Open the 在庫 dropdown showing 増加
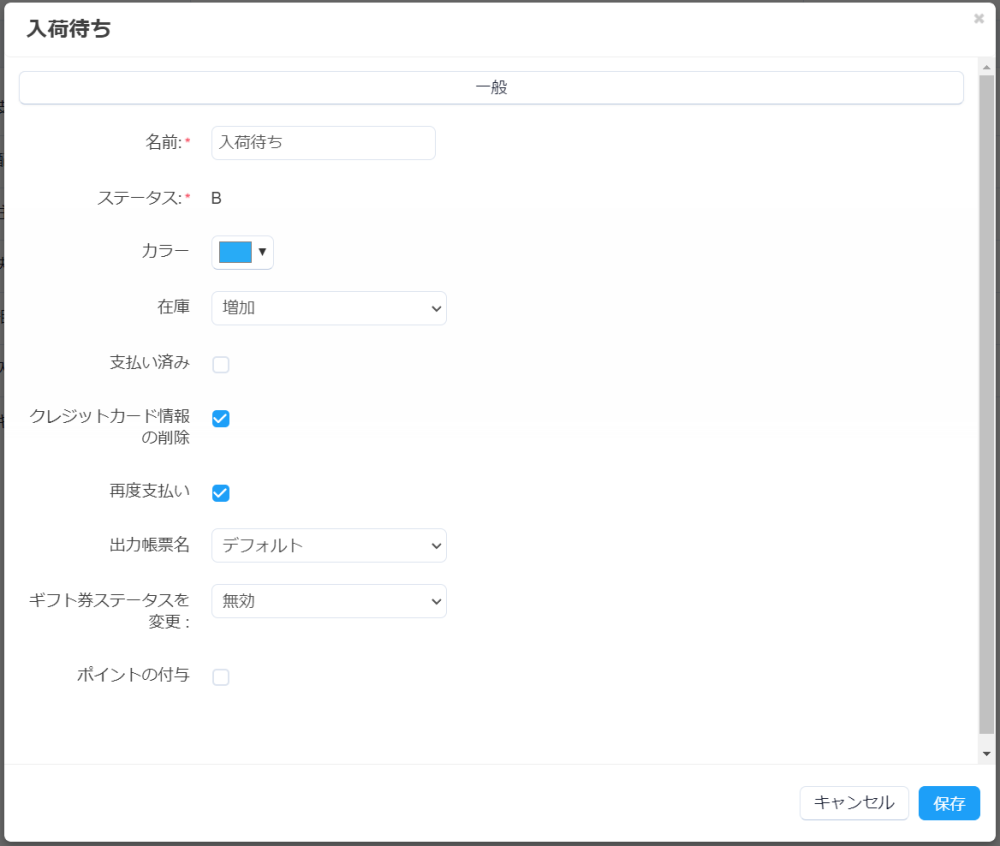This screenshot has width=1000, height=846. tap(329, 308)
